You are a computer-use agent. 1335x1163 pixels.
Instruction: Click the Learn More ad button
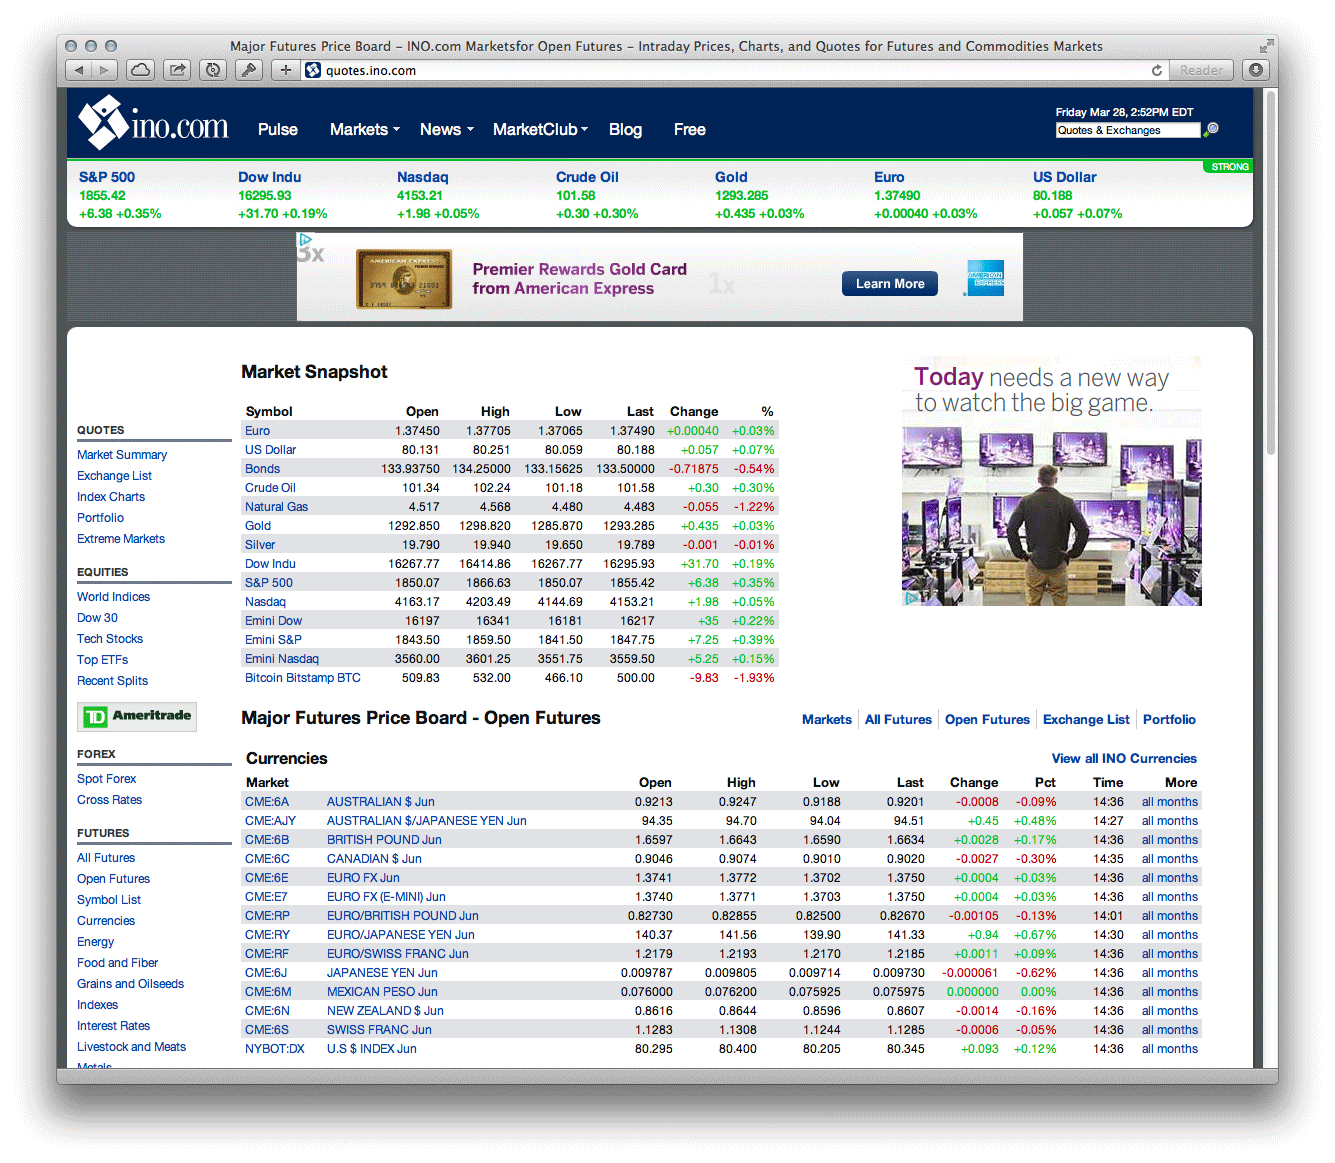click(889, 284)
